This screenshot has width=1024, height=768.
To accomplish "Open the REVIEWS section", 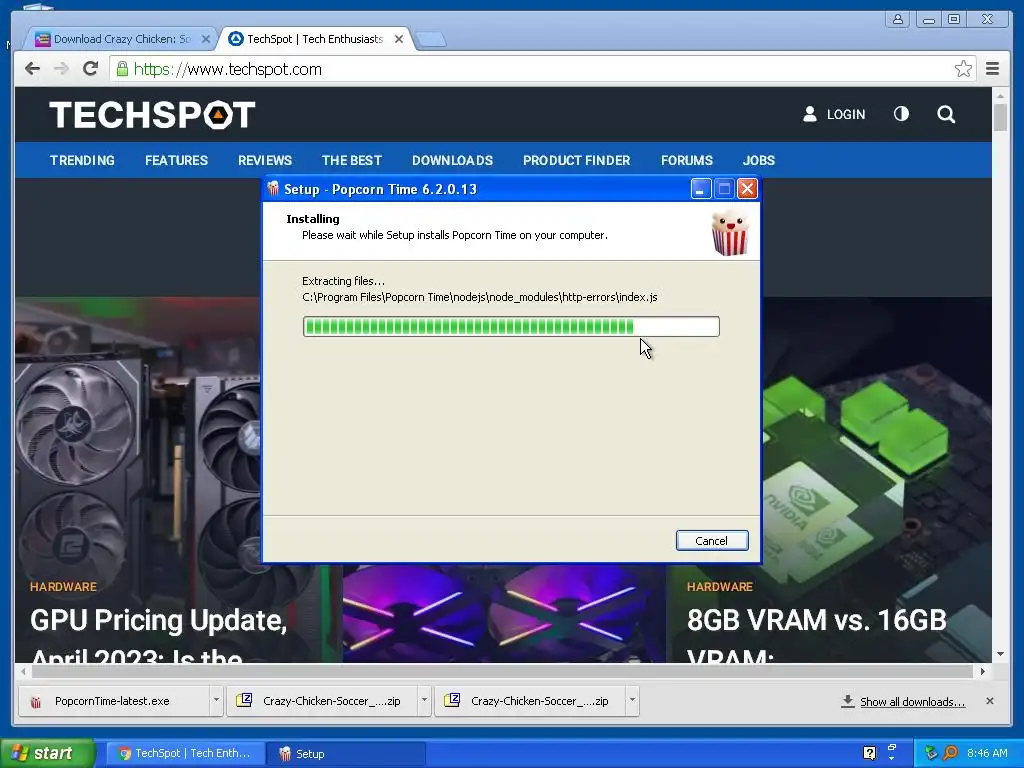I will pyautogui.click(x=264, y=160).
